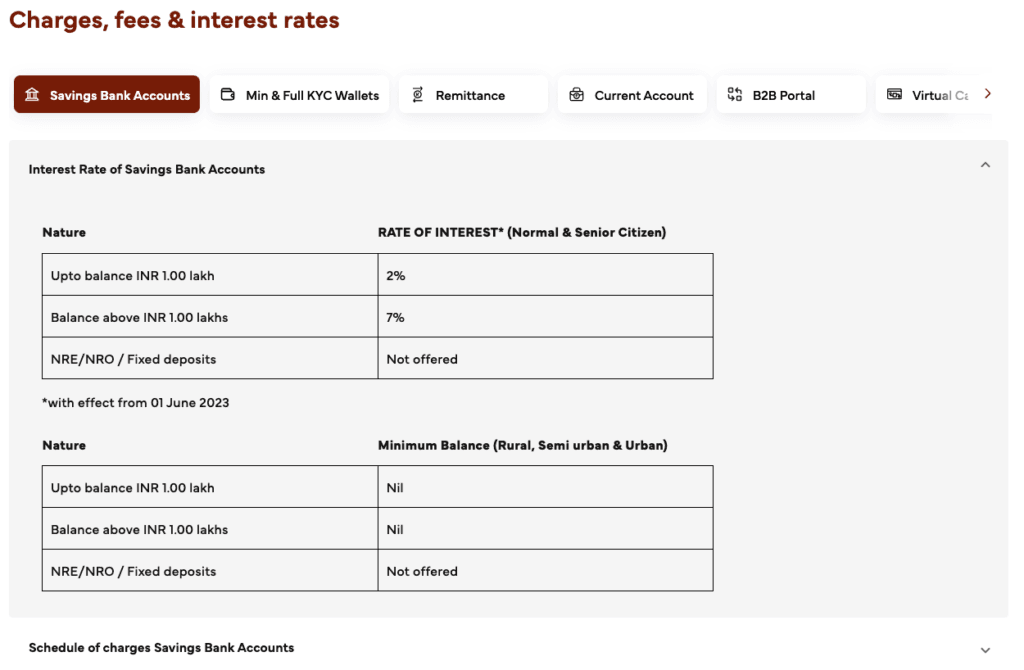
Task: Click the wallet icon beside Min & Full KYC
Action: pos(228,95)
